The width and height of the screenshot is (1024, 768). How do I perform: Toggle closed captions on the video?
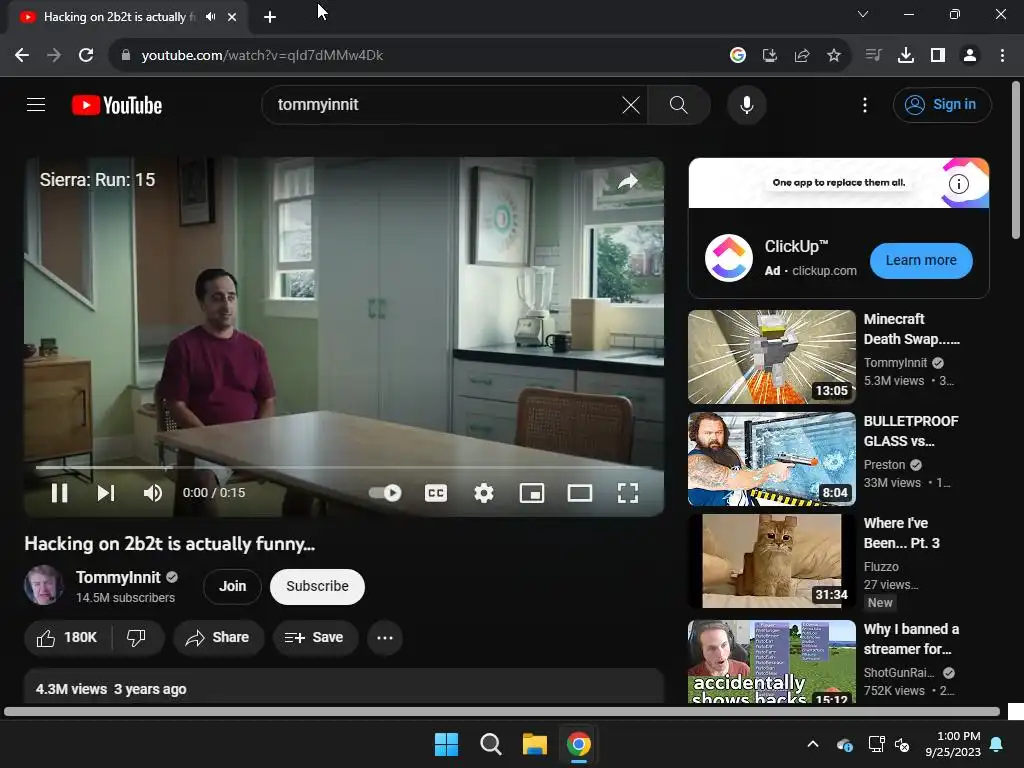tap(436, 493)
